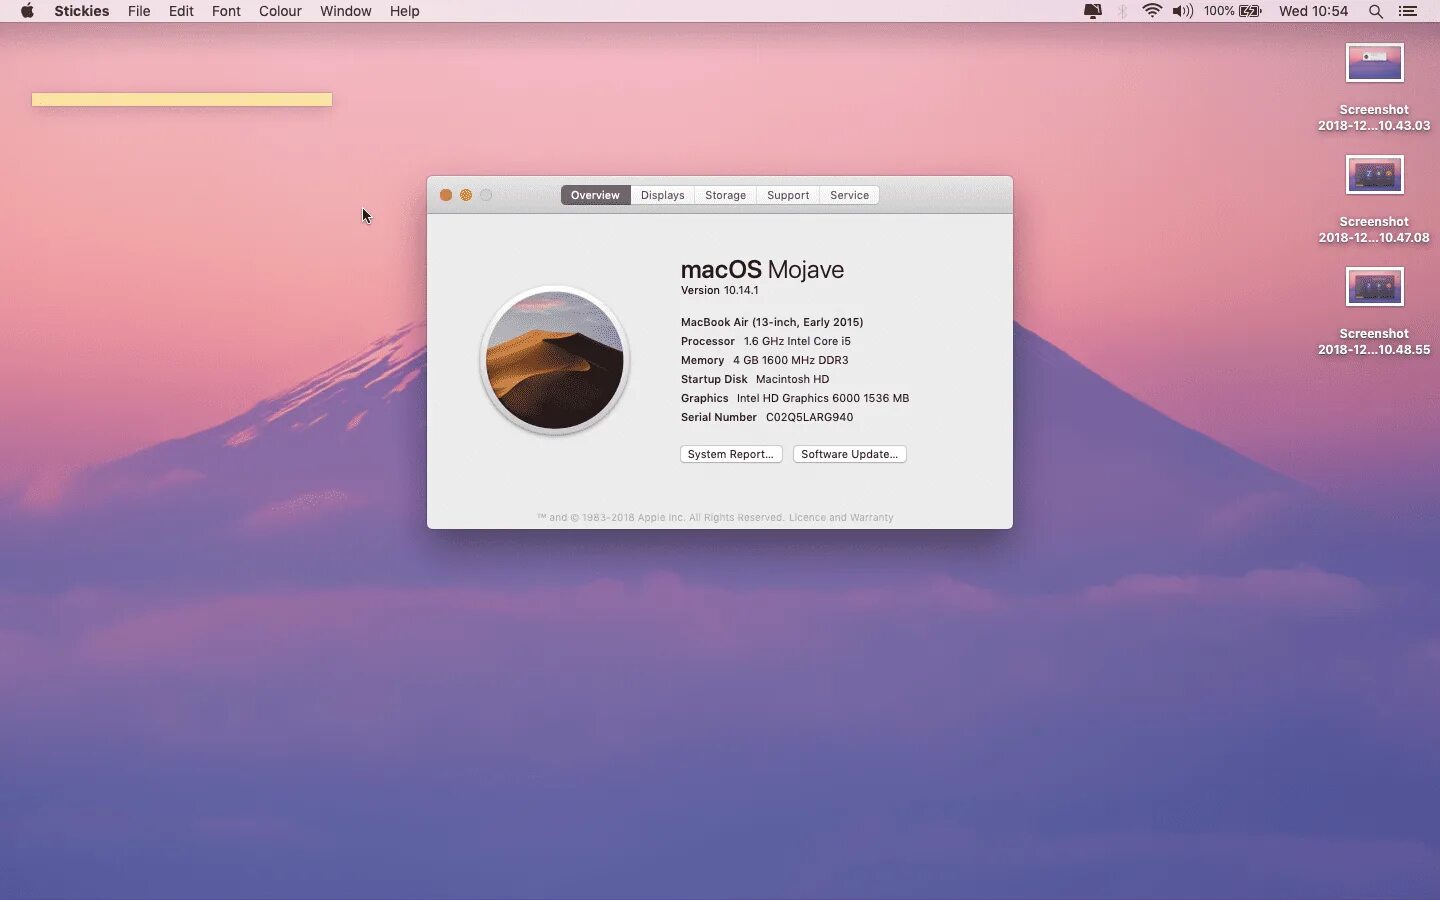Open the Edit menu
The image size is (1440, 900).
click(x=181, y=11)
